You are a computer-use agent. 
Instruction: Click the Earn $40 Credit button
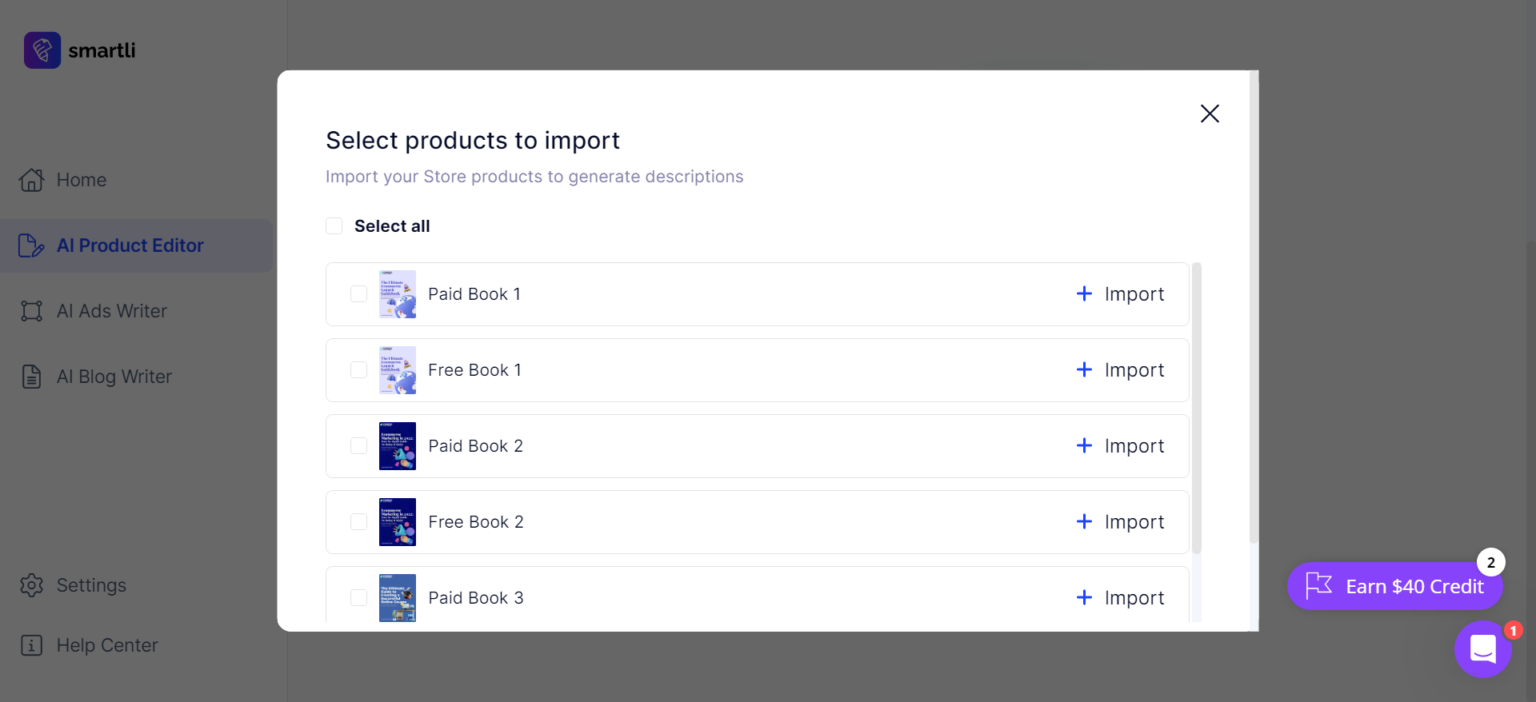tap(1395, 586)
